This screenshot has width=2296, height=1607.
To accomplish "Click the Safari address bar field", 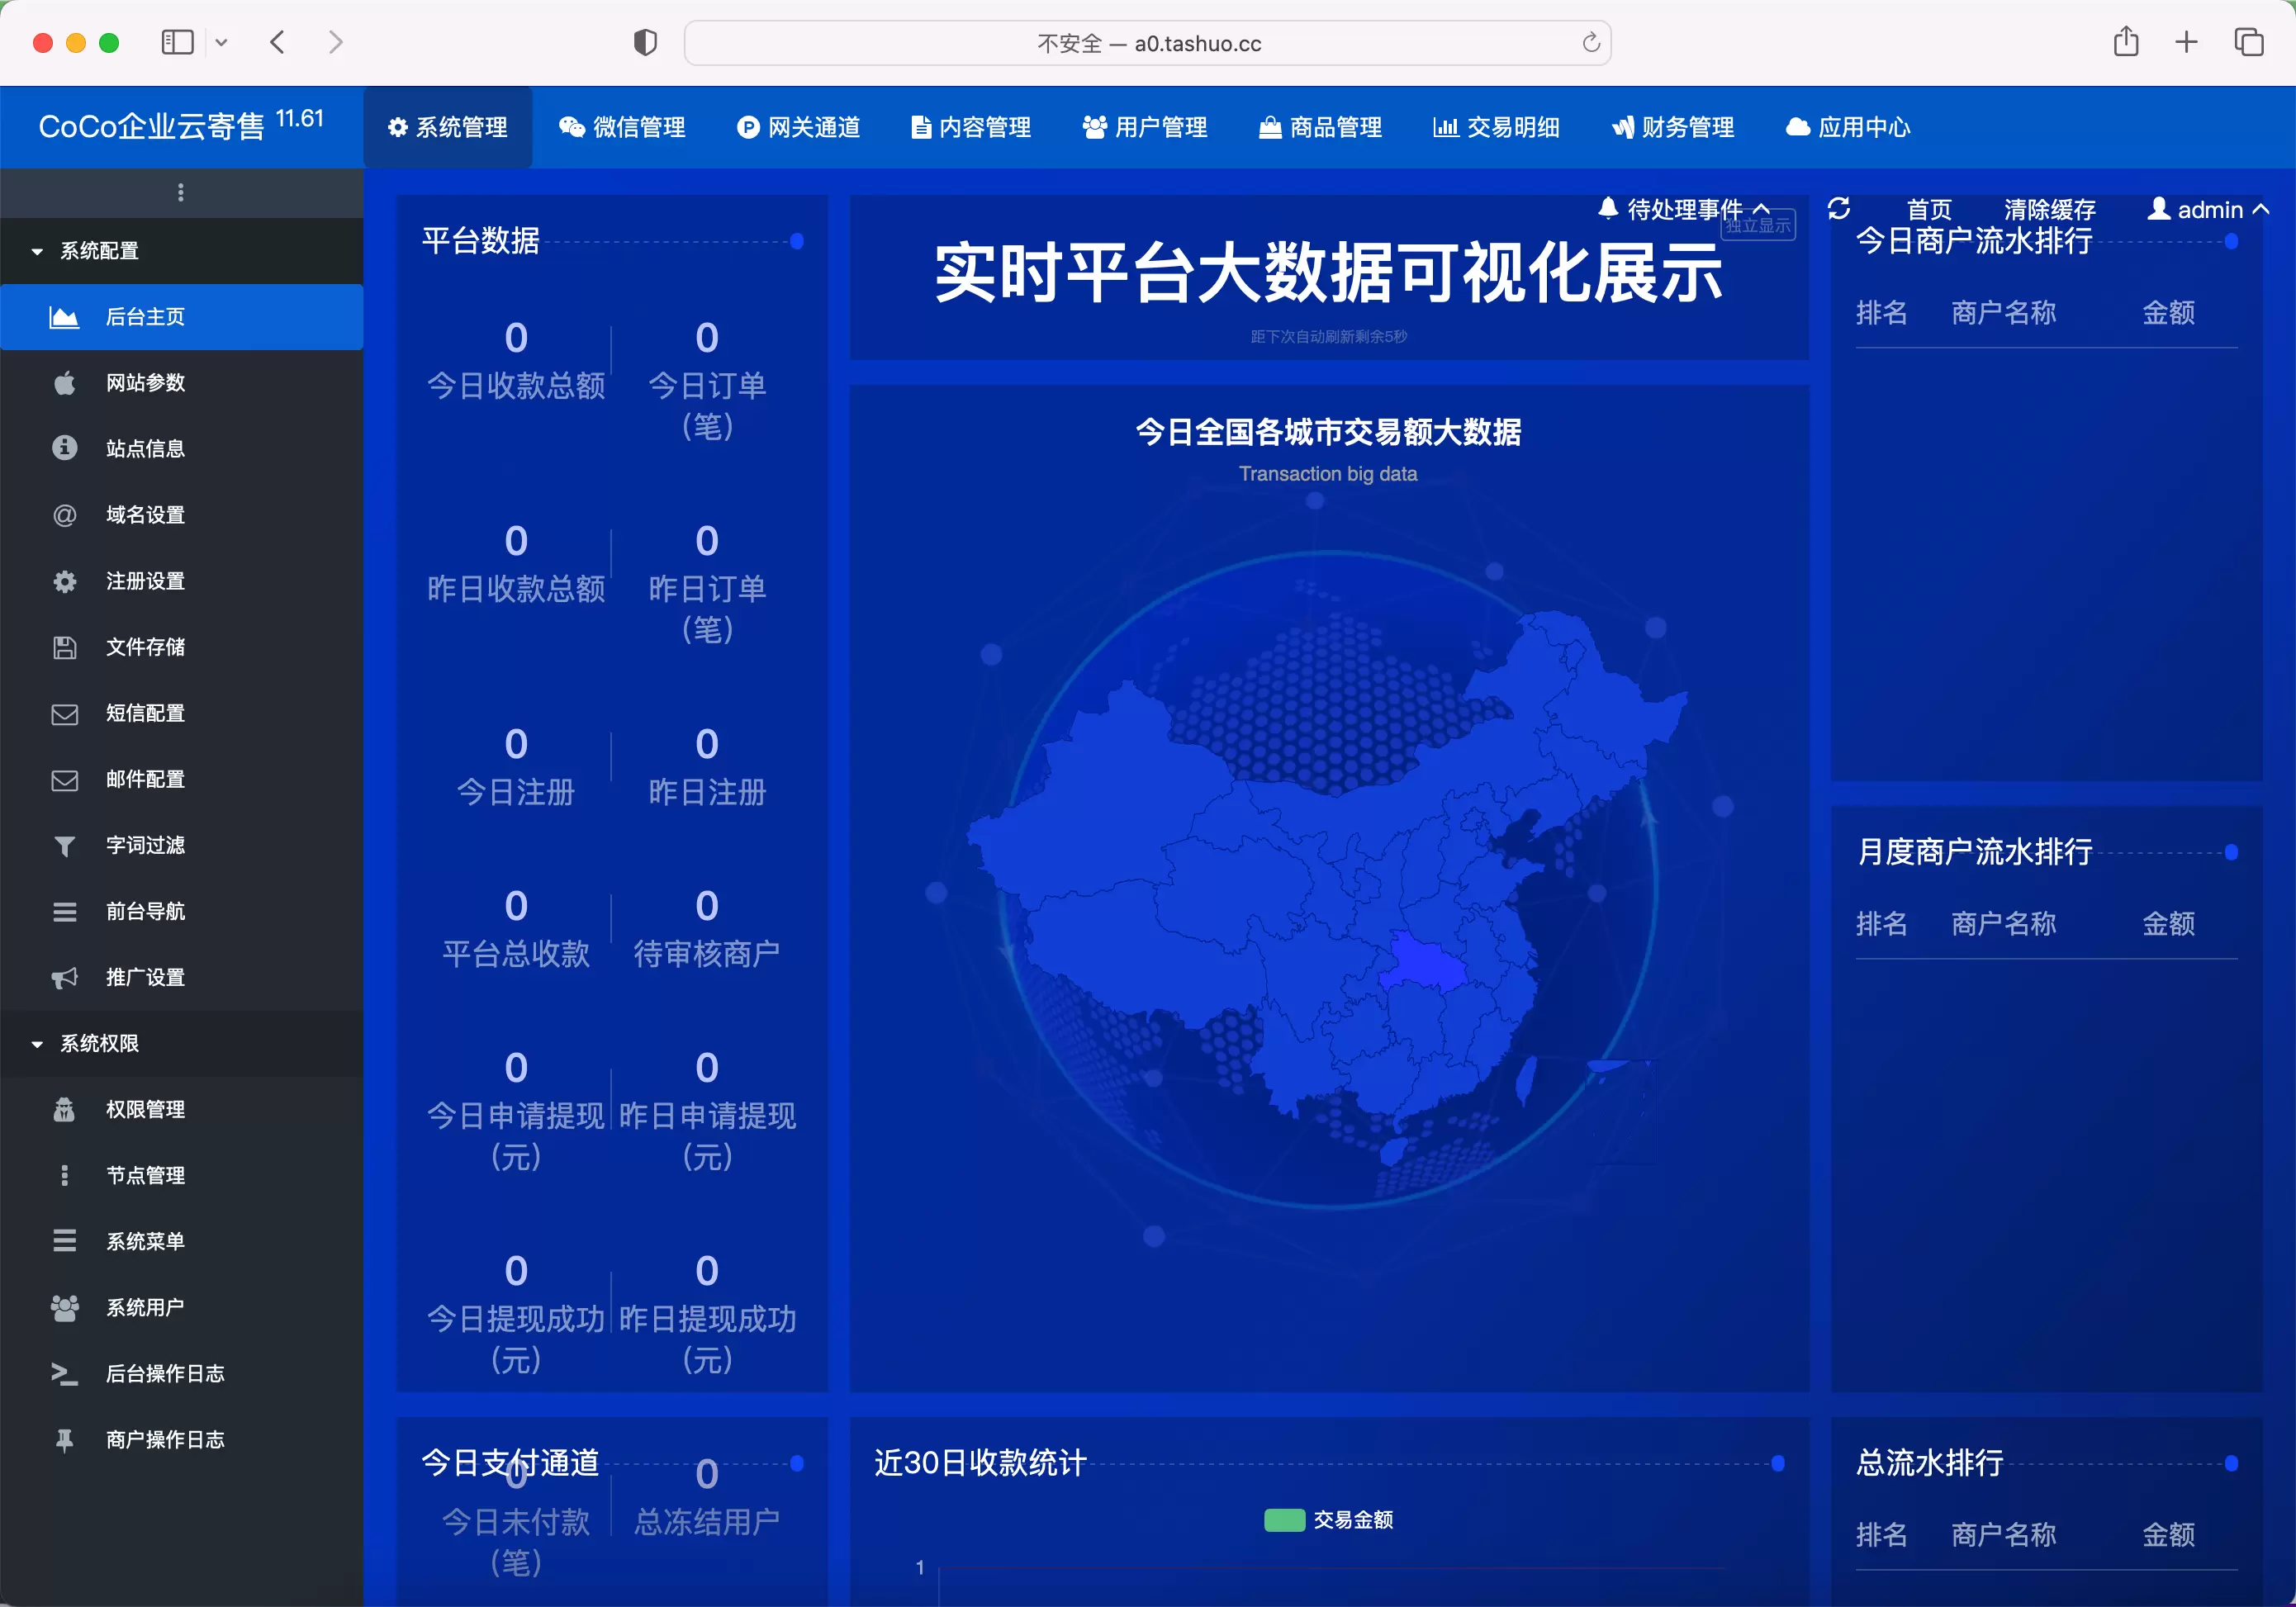I will click(x=1147, y=43).
